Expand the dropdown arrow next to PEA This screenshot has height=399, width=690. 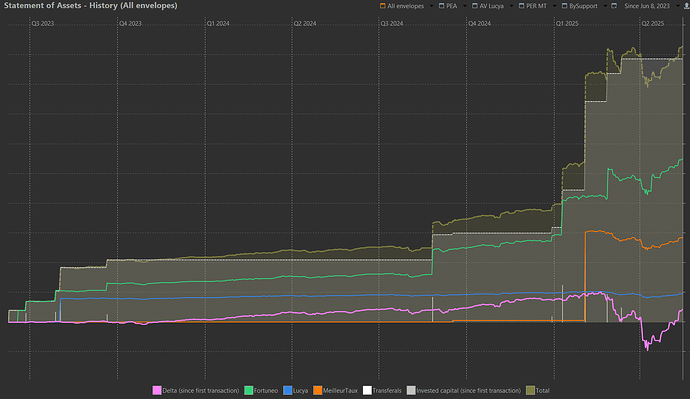[x=465, y=6]
